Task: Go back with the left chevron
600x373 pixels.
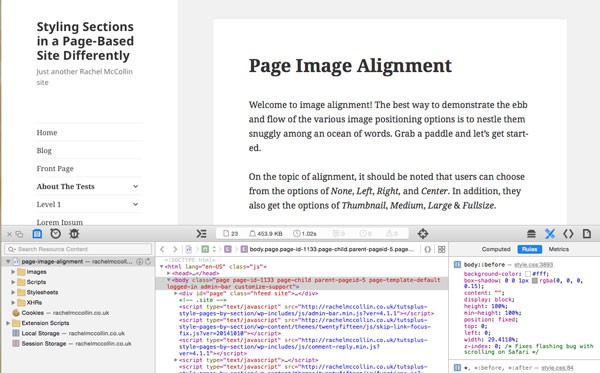Action: pos(162,249)
